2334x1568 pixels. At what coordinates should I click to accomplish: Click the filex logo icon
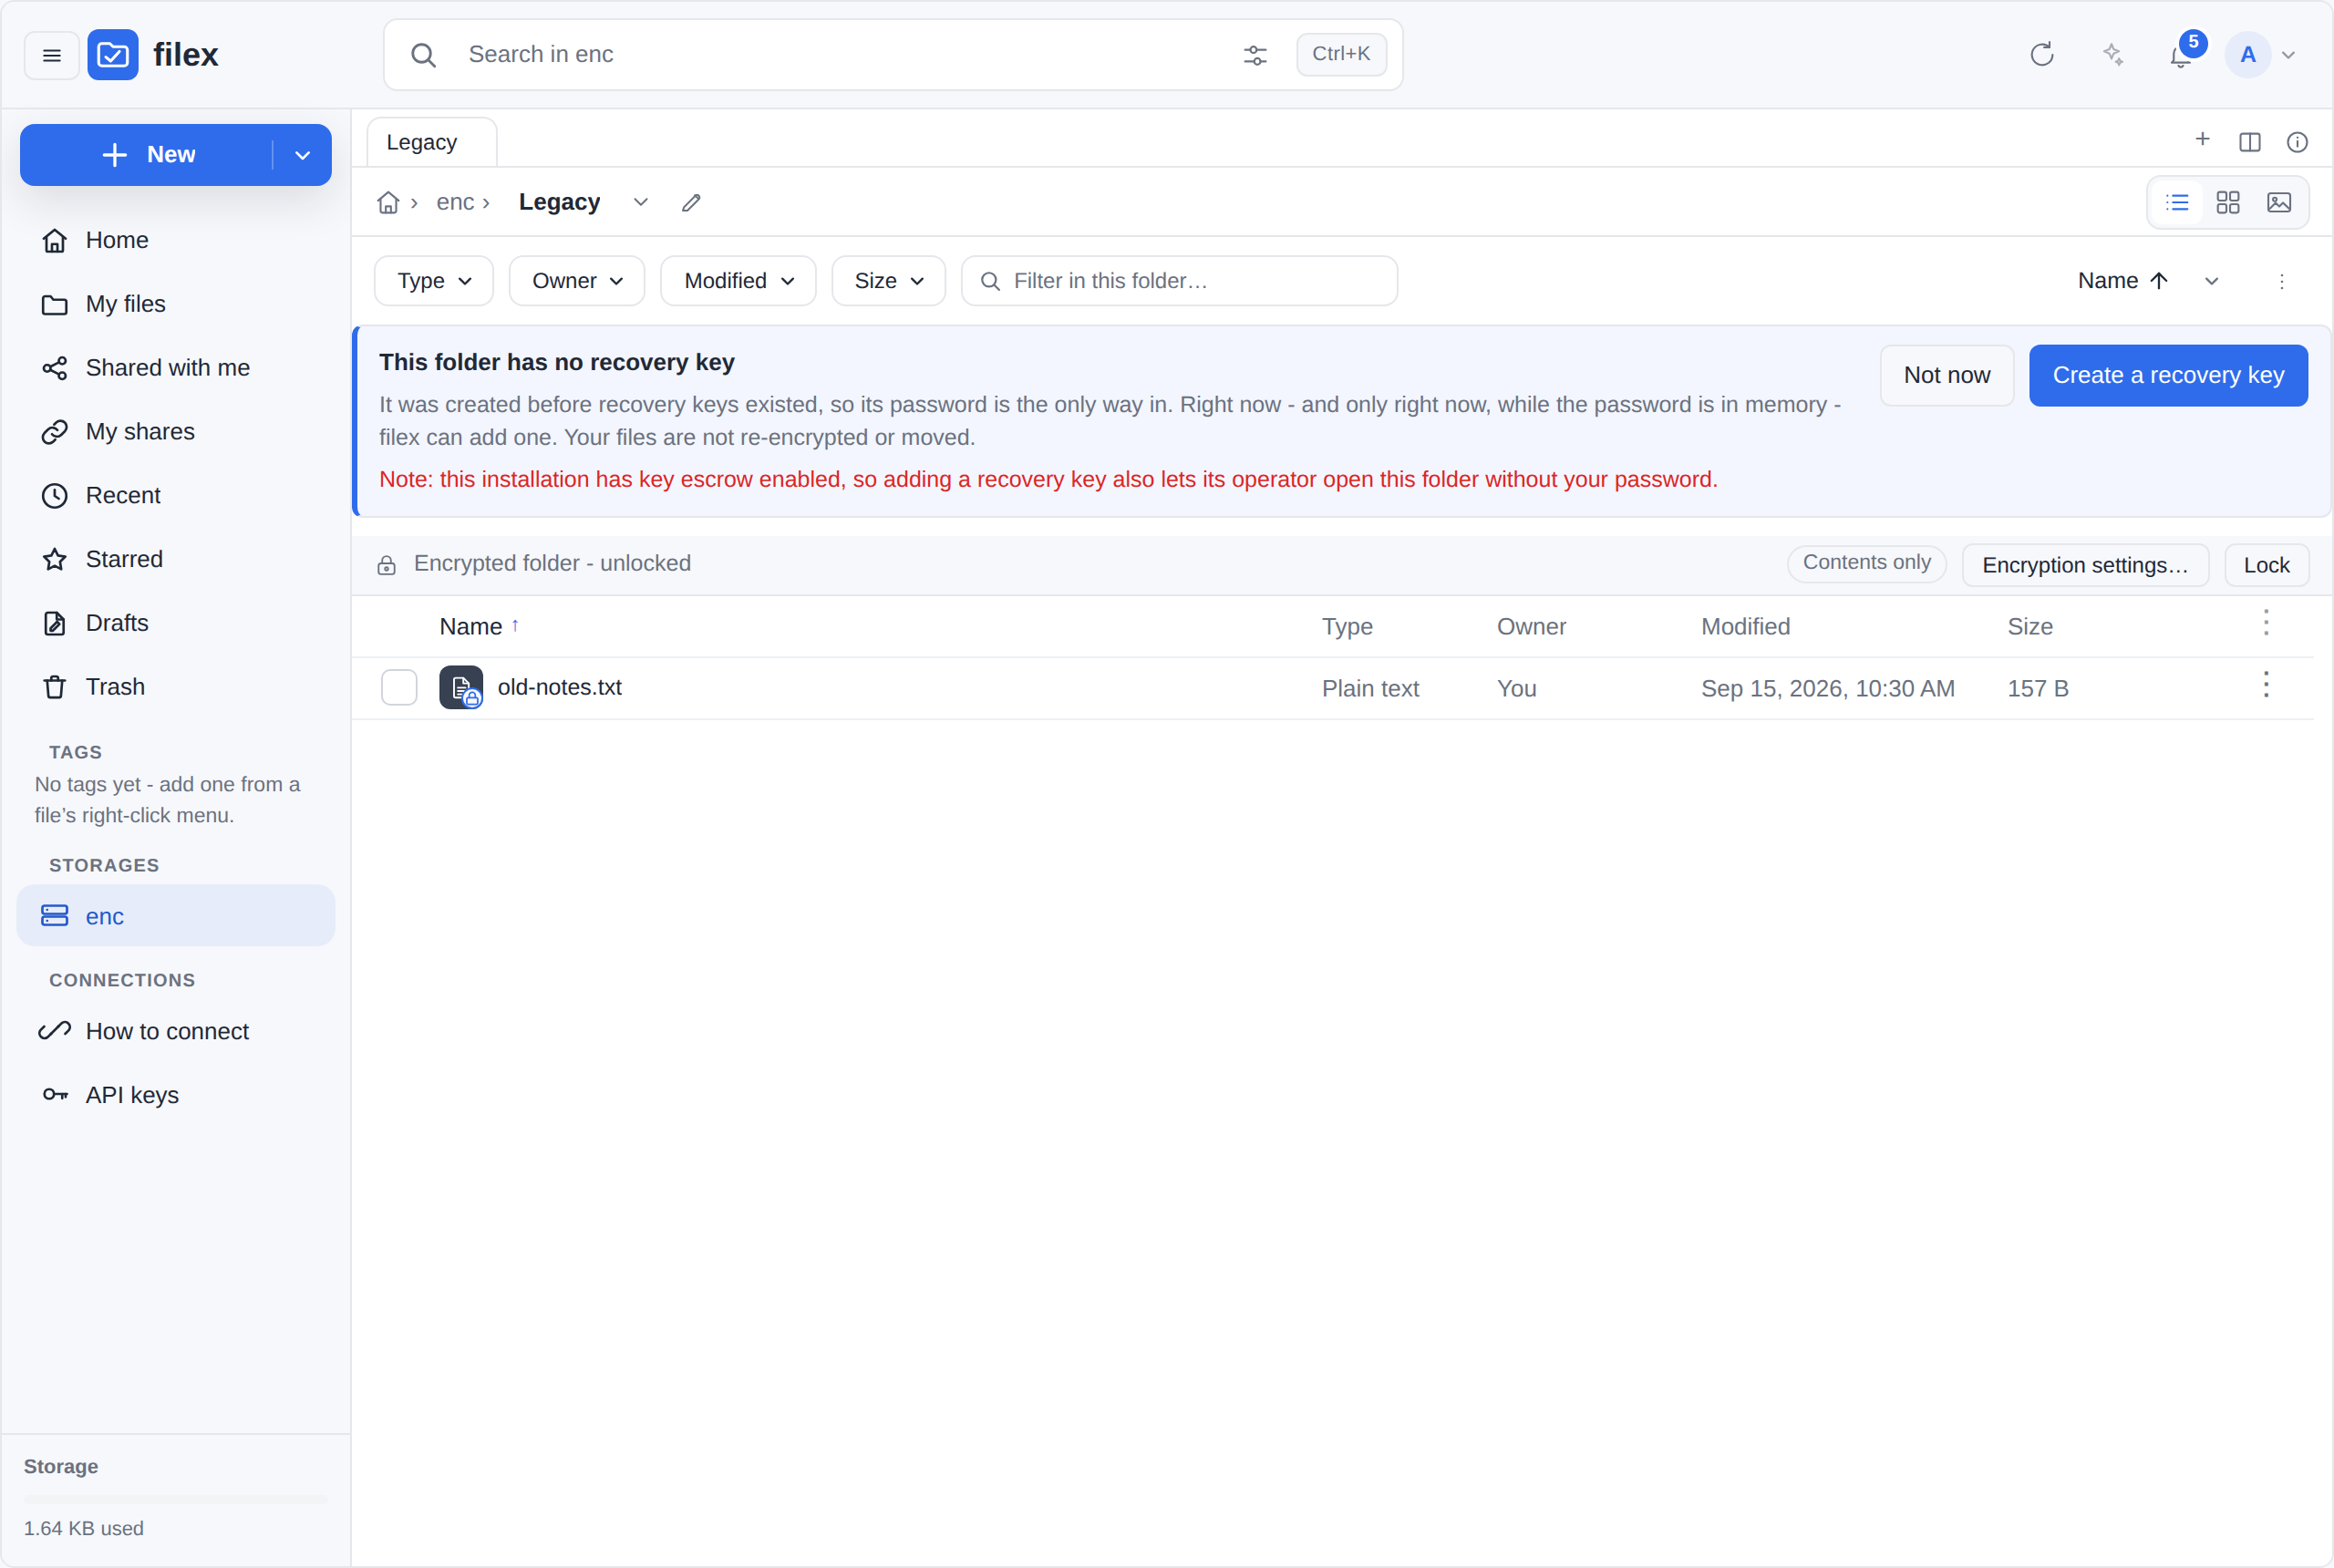(x=113, y=55)
